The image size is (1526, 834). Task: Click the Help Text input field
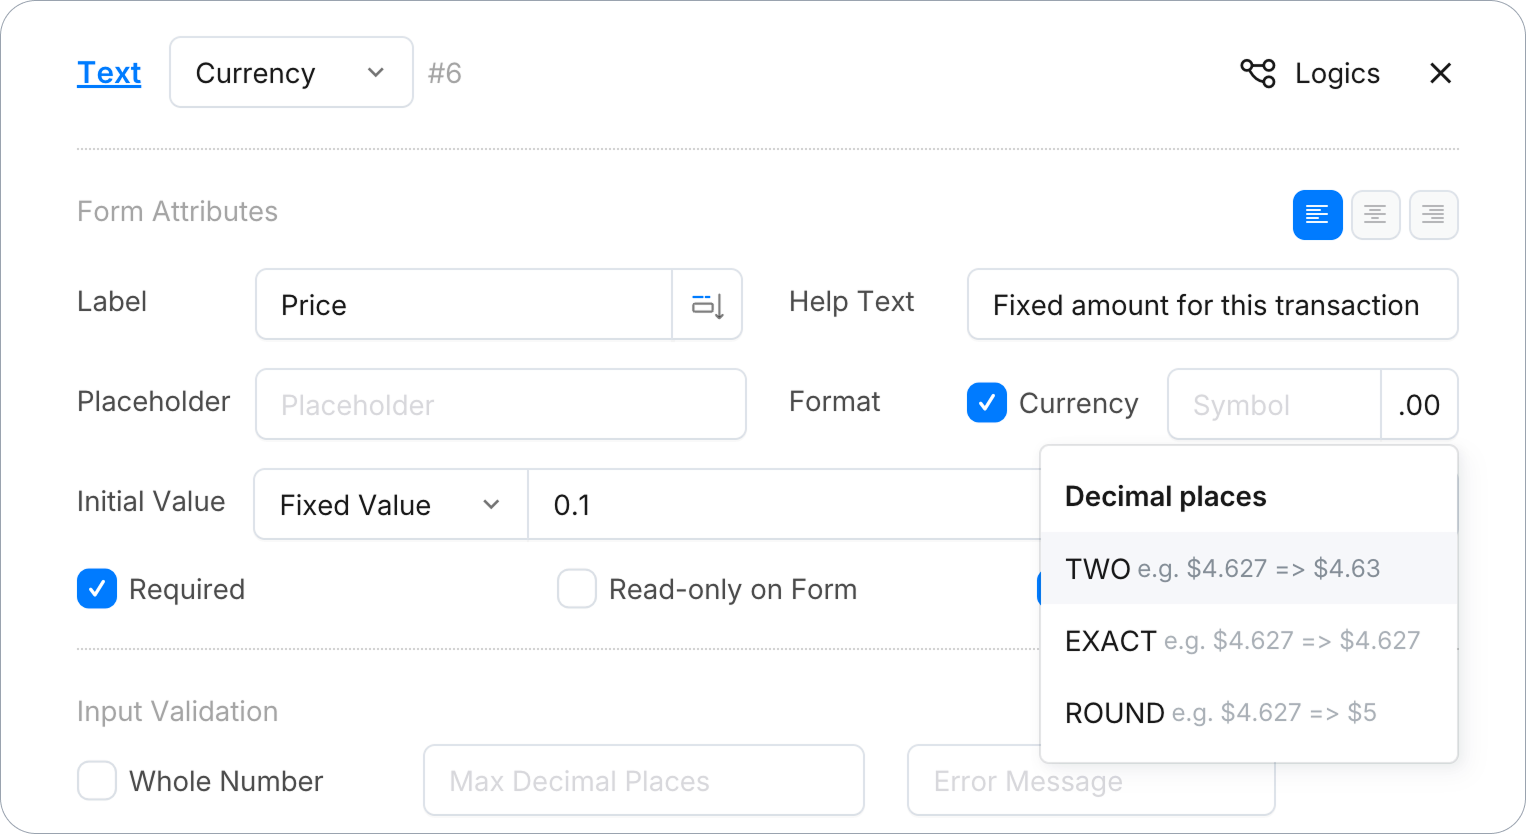tap(1213, 305)
